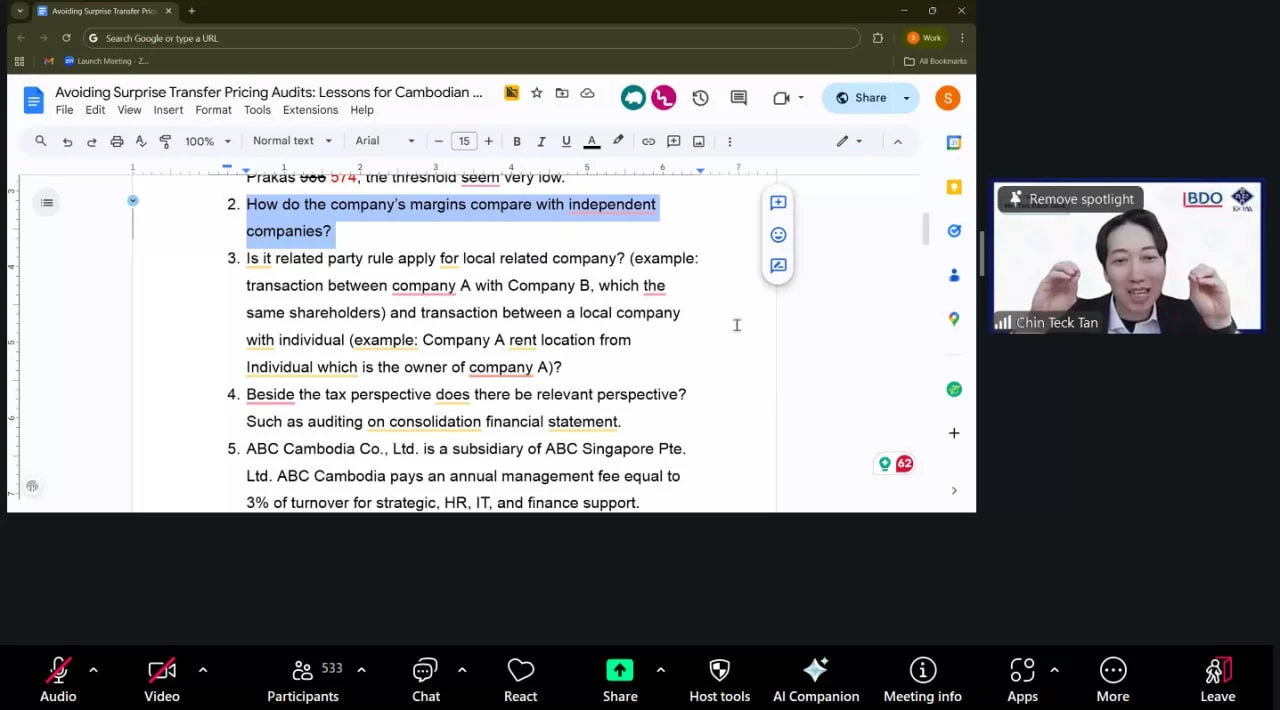Click the font size field showing 15
1280x710 pixels.
coord(463,142)
